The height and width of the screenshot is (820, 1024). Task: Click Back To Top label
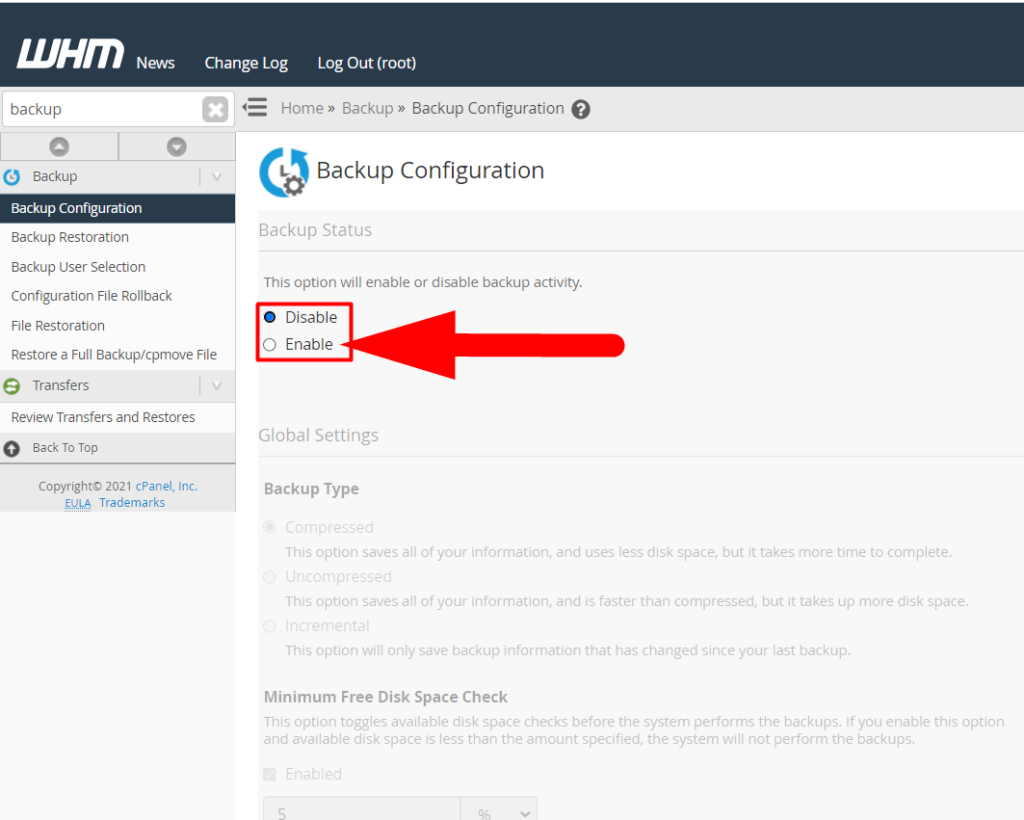tap(65, 448)
